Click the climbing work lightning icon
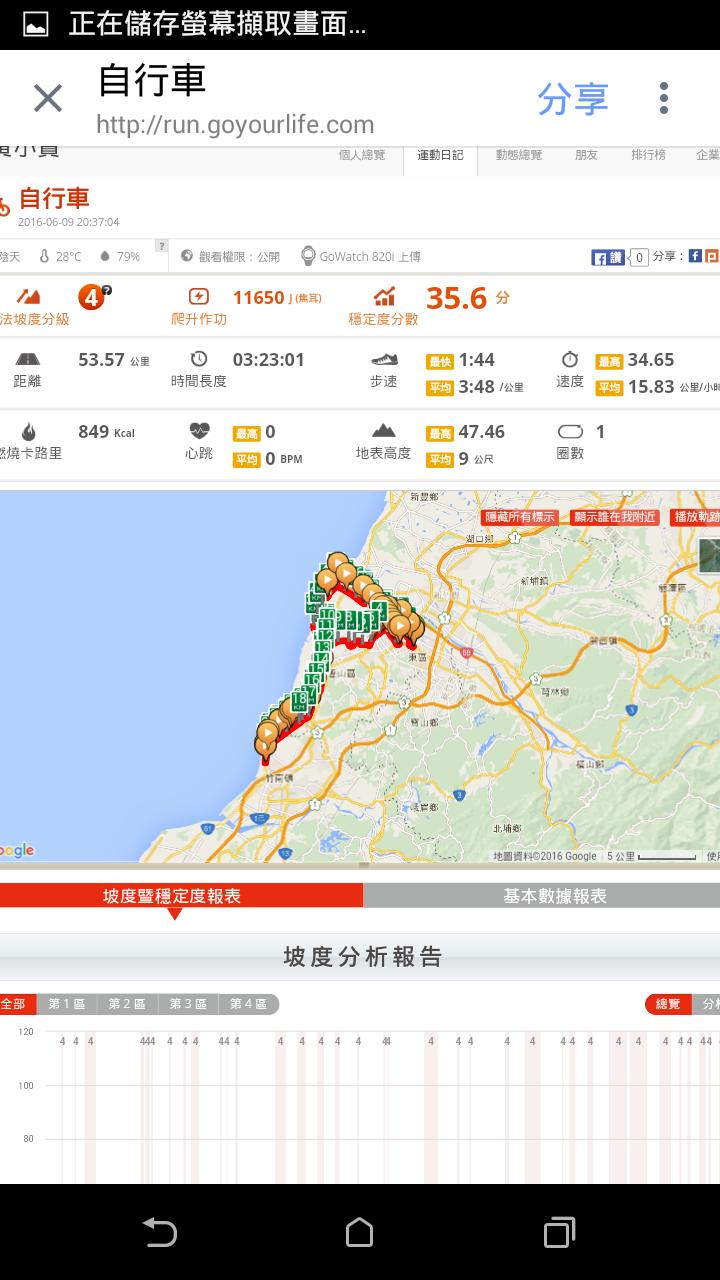 coord(199,297)
